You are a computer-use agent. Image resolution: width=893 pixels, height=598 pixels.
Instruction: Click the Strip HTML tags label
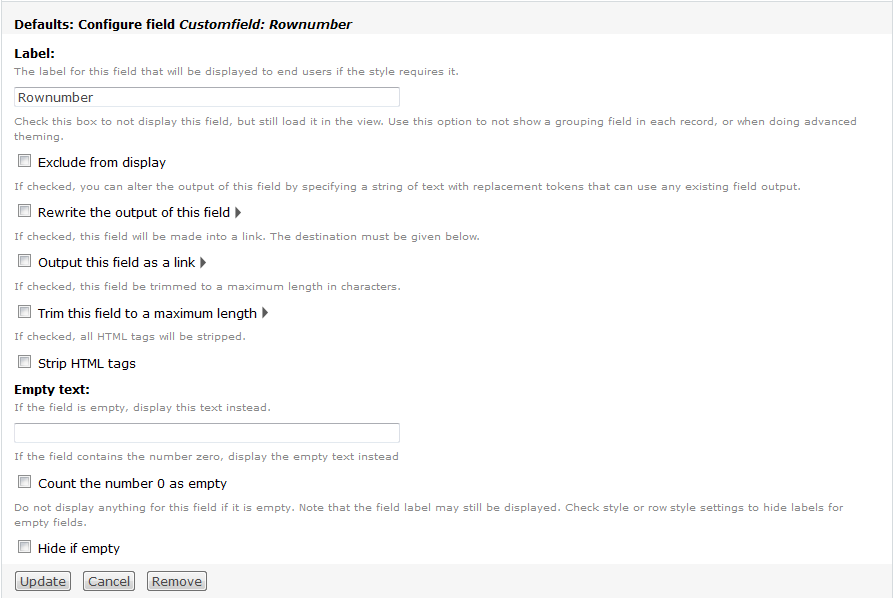87,363
